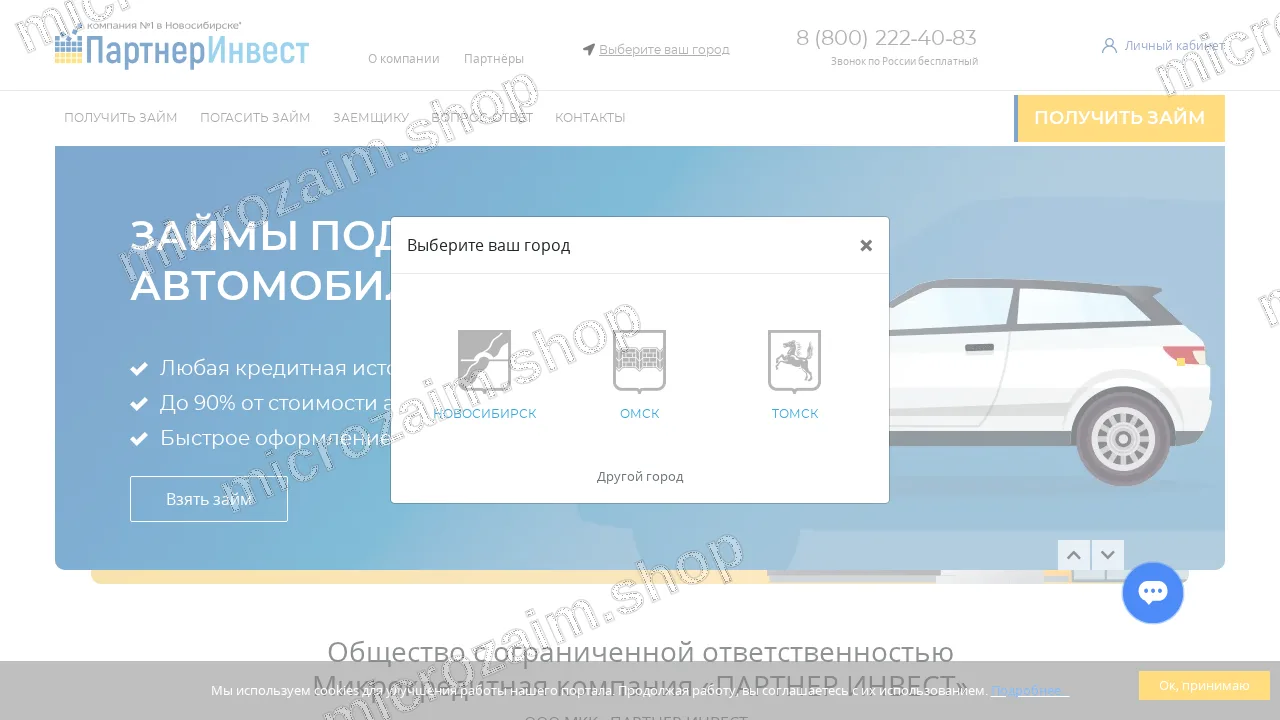This screenshot has width=1280, height=720.
Task: Open the ЗАЕМЩИКУ menu item
Action: click(371, 118)
